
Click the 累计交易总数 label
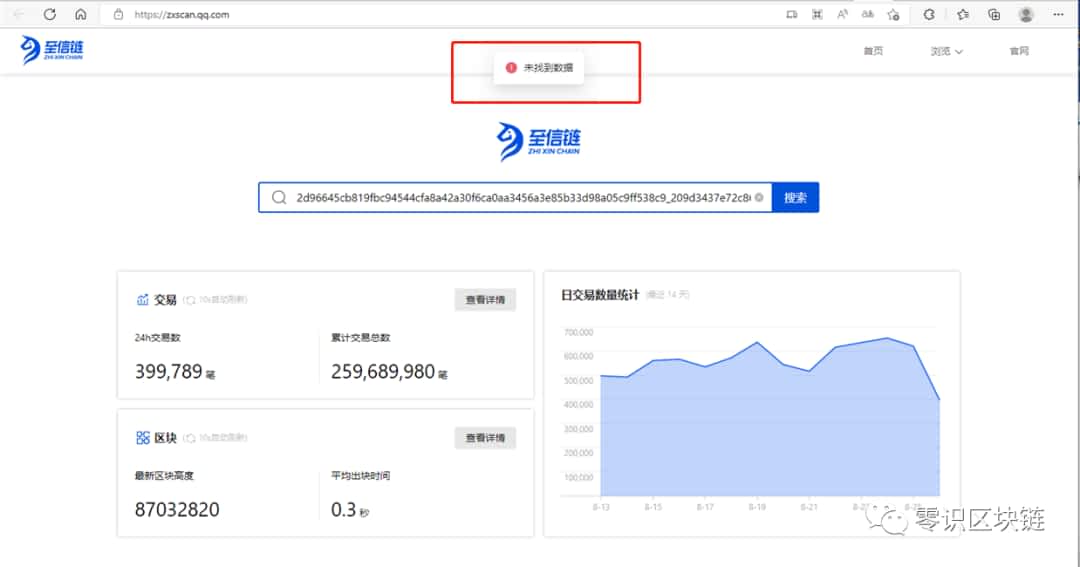360,338
